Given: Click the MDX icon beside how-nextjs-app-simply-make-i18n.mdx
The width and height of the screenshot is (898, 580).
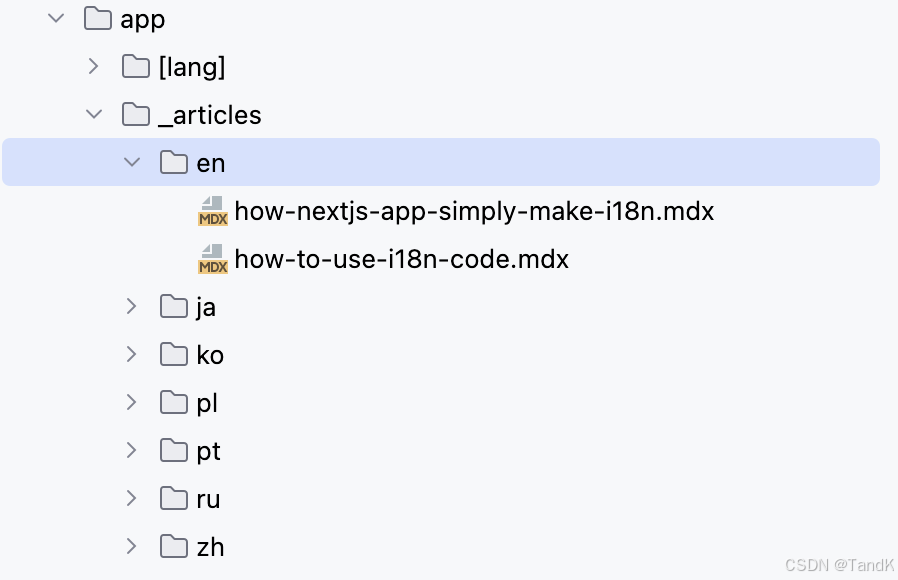Looking at the screenshot, I should coord(212,211).
